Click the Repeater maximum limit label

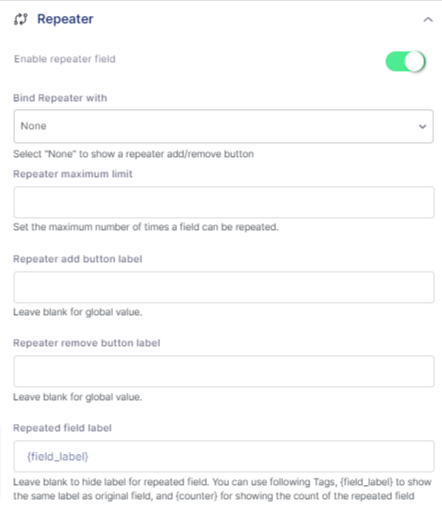pyautogui.click(x=73, y=174)
